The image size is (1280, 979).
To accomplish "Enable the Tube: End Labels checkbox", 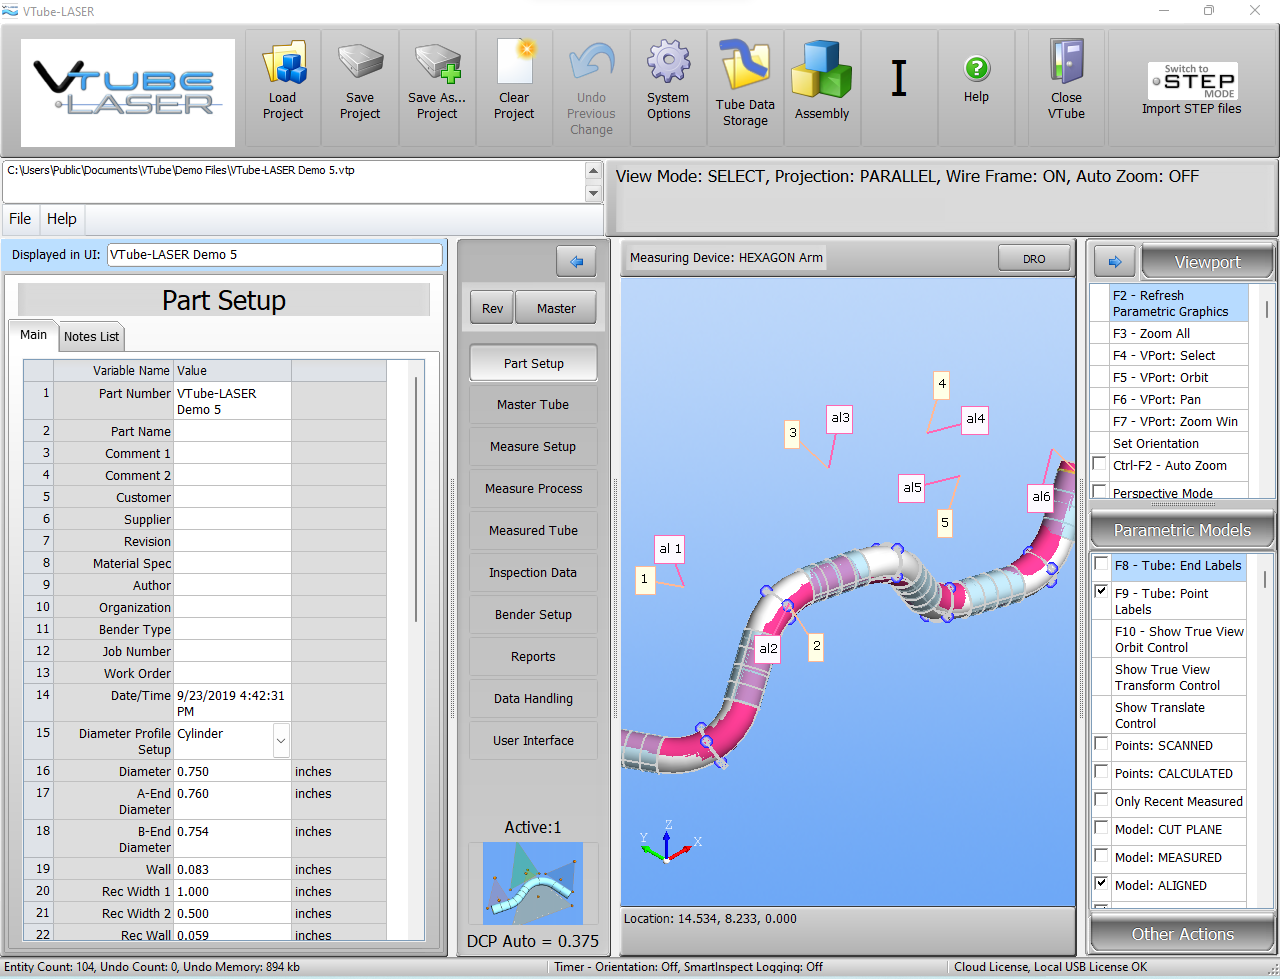I will [1101, 565].
